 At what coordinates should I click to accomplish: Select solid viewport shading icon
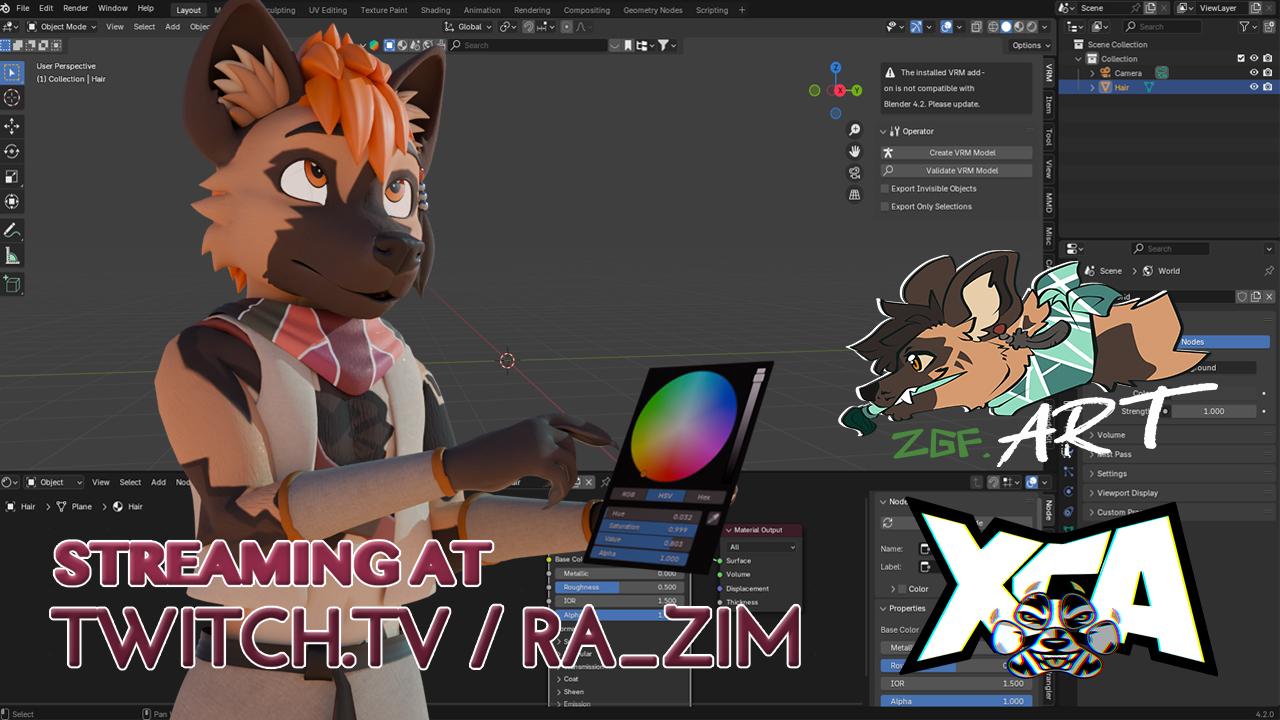pyautogui.click(x=1006, y=27)
